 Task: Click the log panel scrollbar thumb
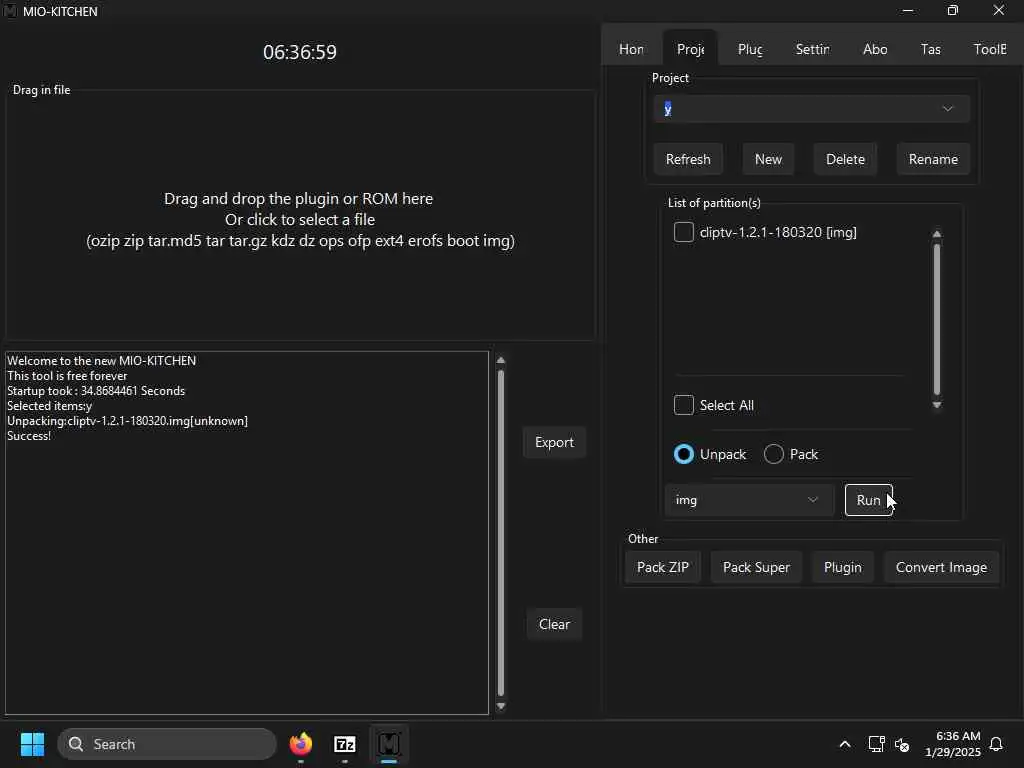[501, 533]
